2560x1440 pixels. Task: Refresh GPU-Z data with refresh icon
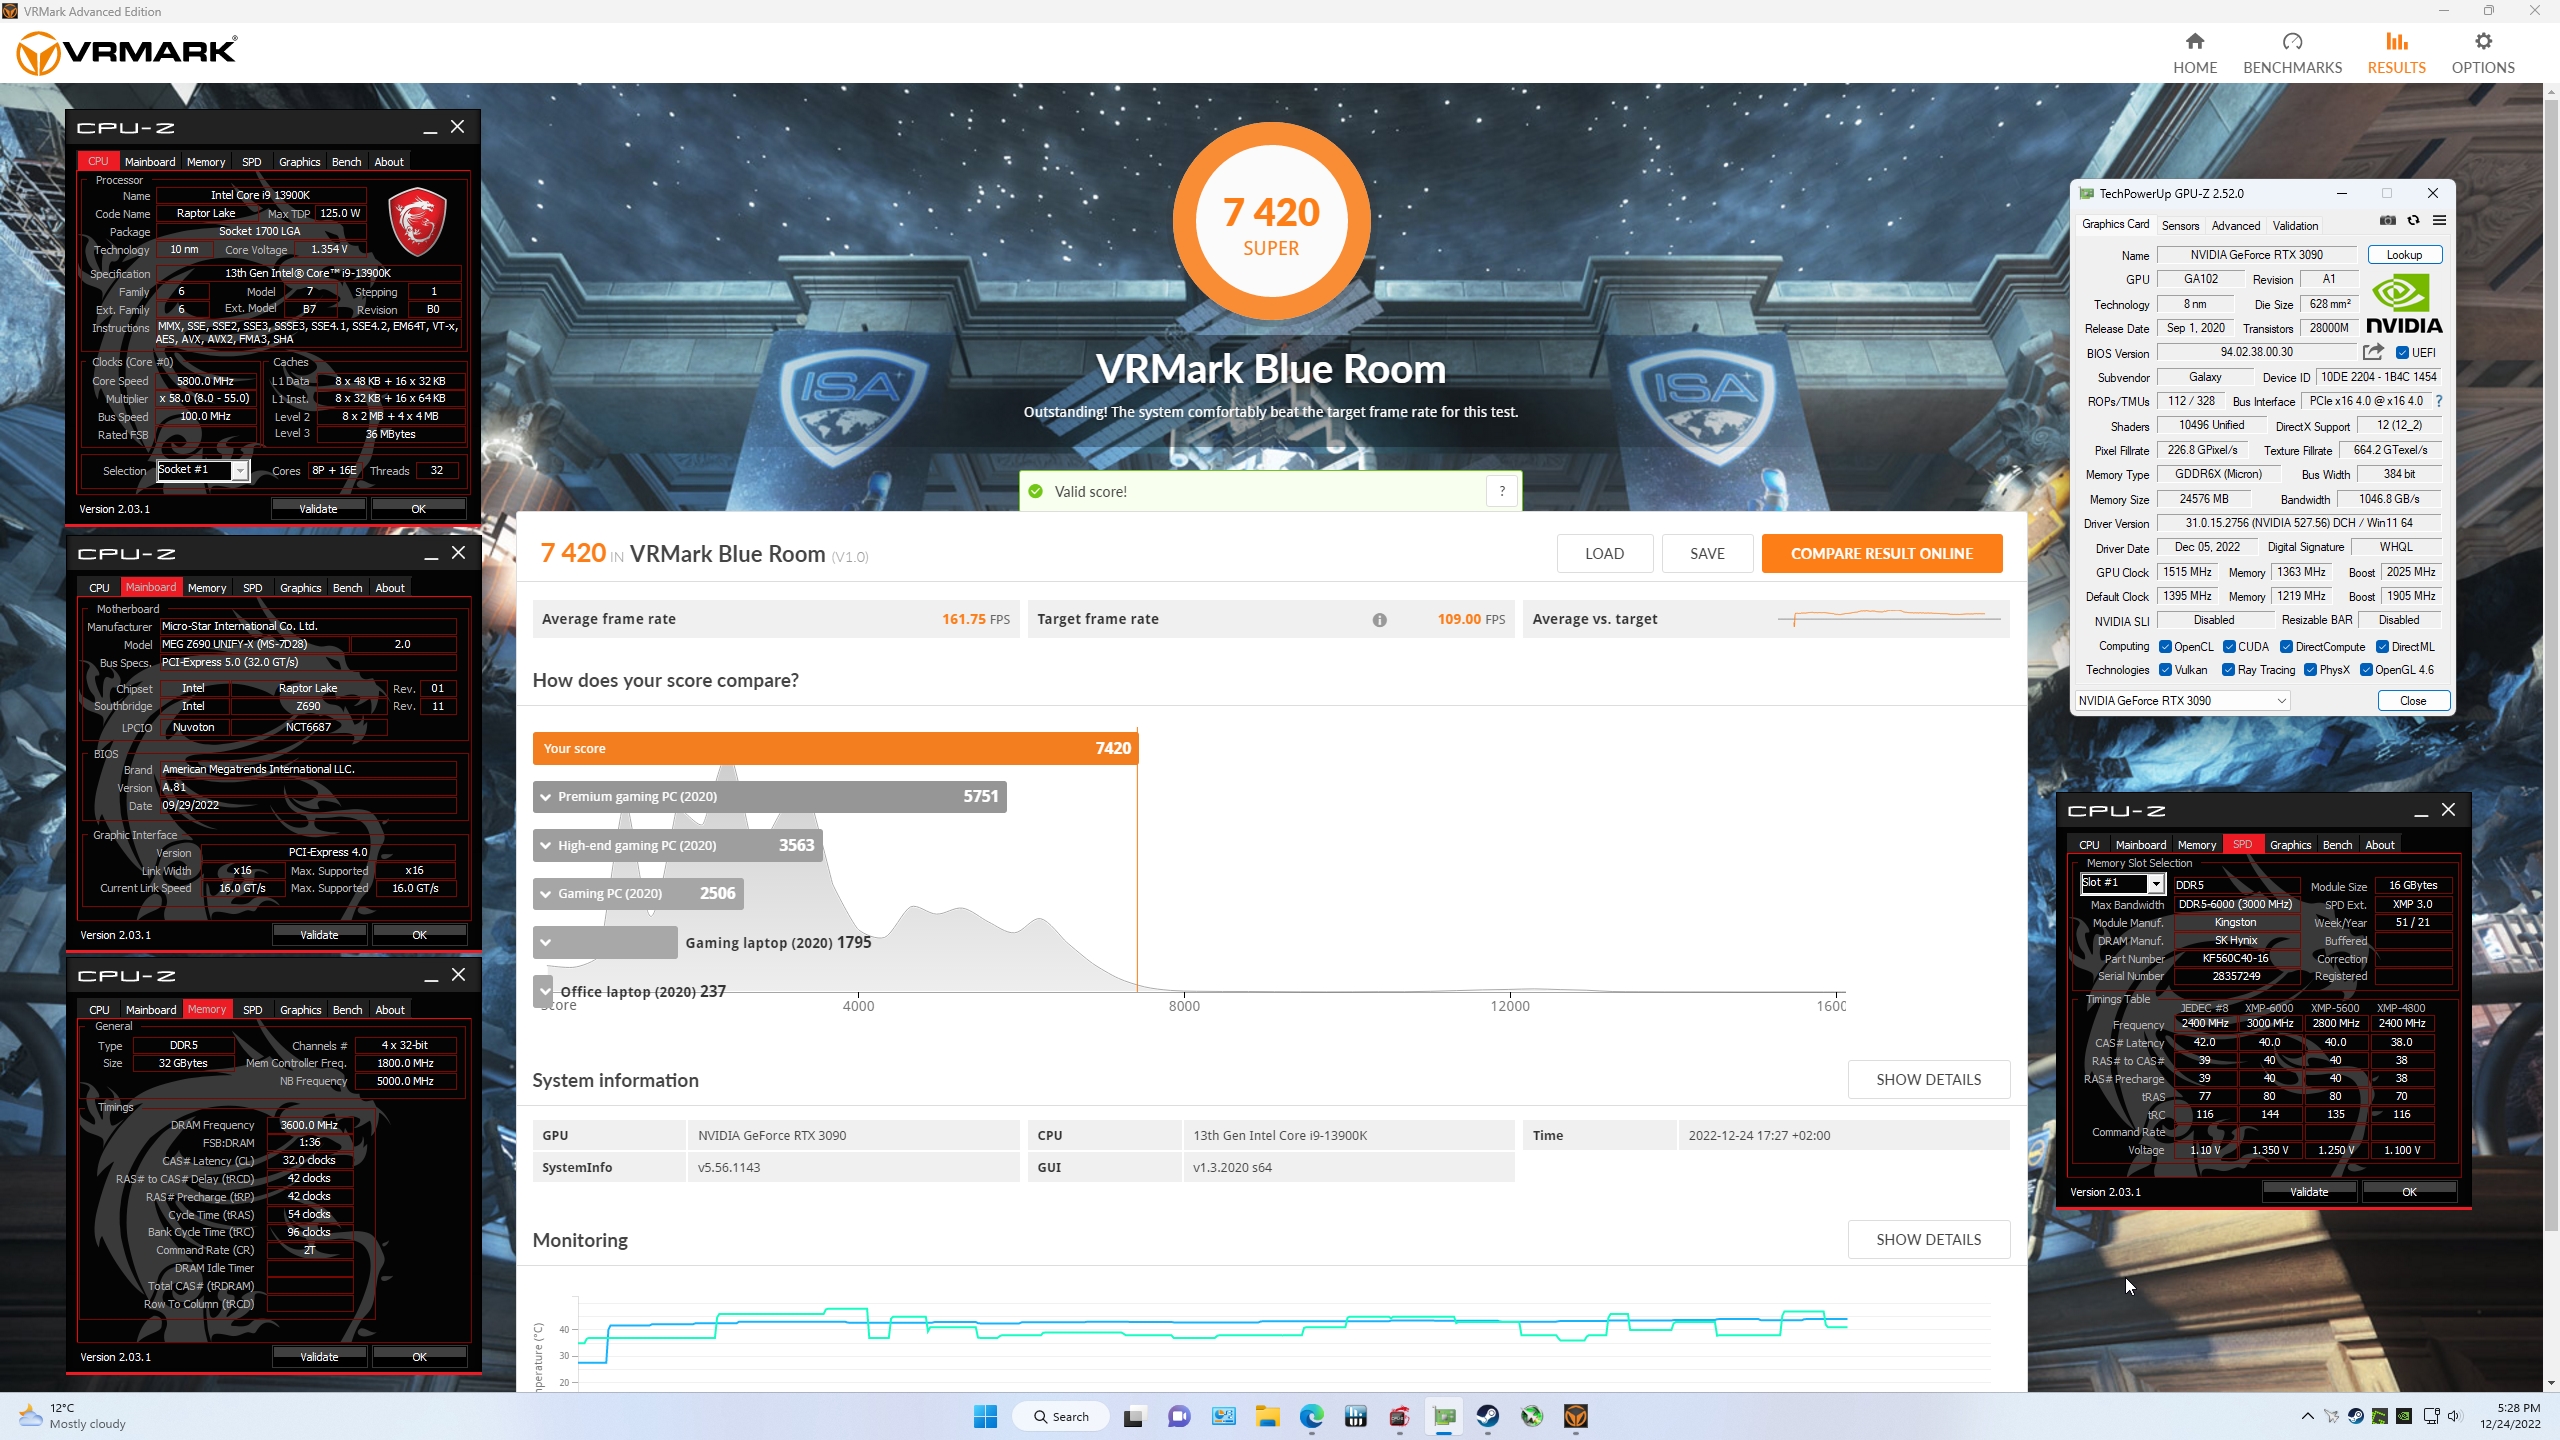pos(2413,221)
